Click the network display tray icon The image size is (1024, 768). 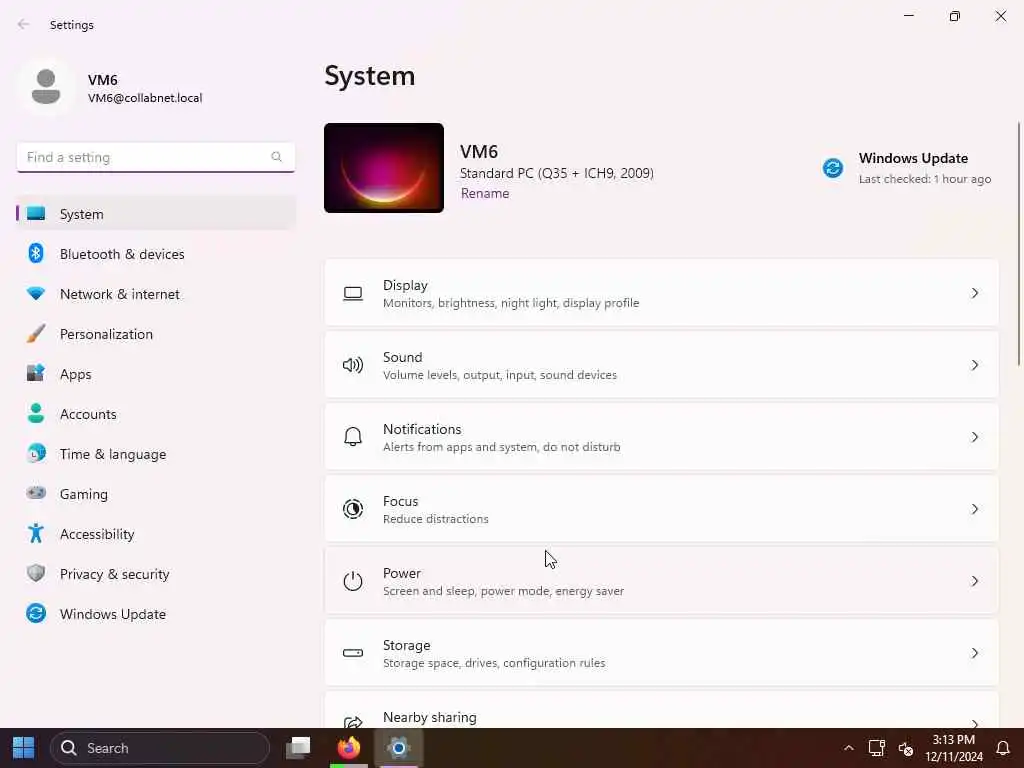876,748
